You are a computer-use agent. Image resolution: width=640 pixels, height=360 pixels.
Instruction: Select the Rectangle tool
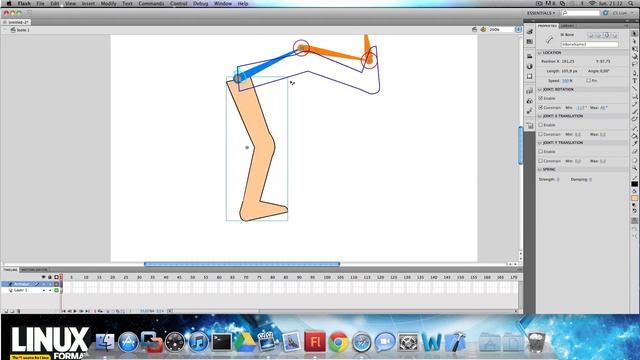coord(634,96)
